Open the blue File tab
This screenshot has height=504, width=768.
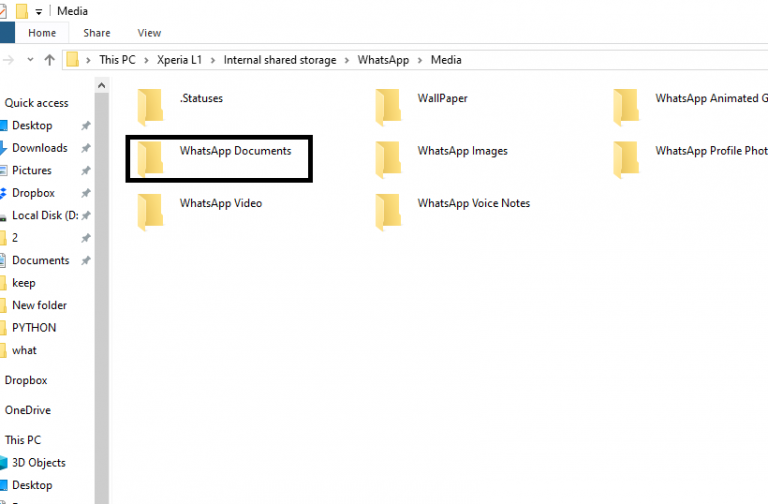(x=7, y=33)
